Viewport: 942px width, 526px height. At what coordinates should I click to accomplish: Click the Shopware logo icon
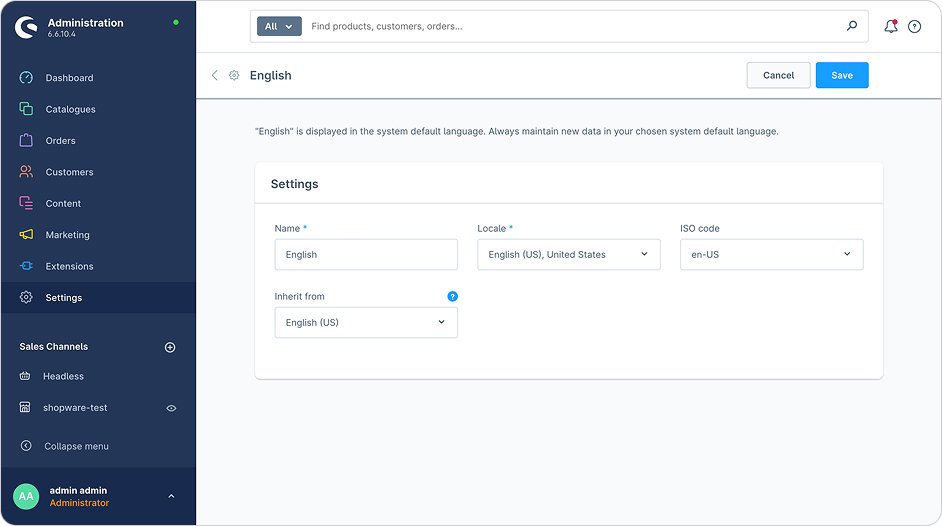(x=26, y=27)
